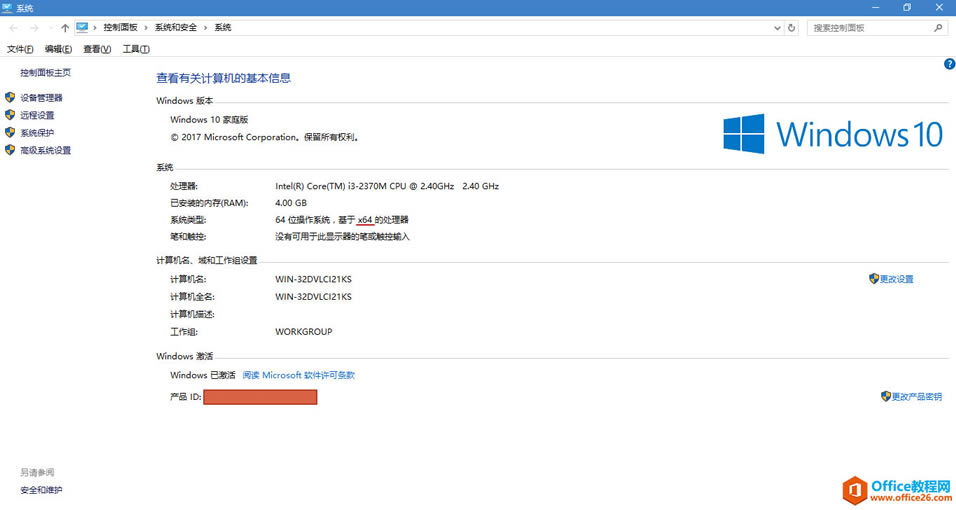Viewport: 956px width, 510px height.
Task: Click the 4.00 GB RAM value
Action: [291, 203]
